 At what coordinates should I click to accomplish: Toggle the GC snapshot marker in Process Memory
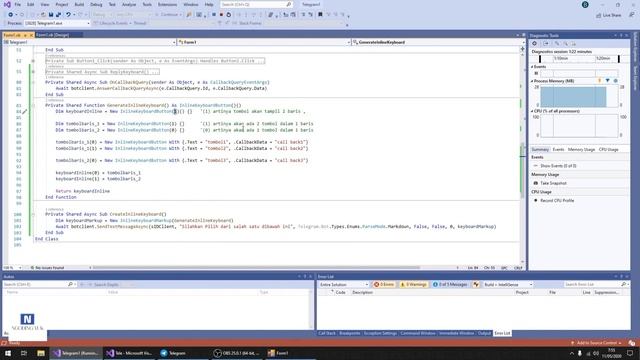tap(600, 81)
